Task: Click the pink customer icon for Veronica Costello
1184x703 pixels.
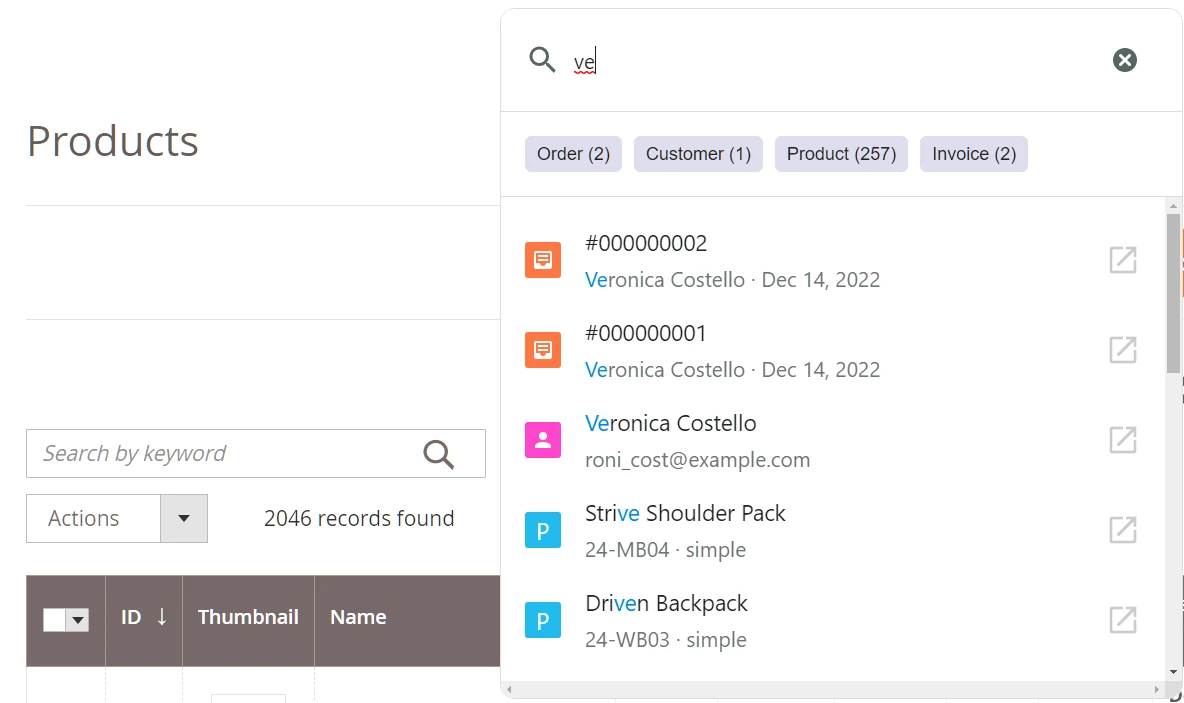Action: 543,440
